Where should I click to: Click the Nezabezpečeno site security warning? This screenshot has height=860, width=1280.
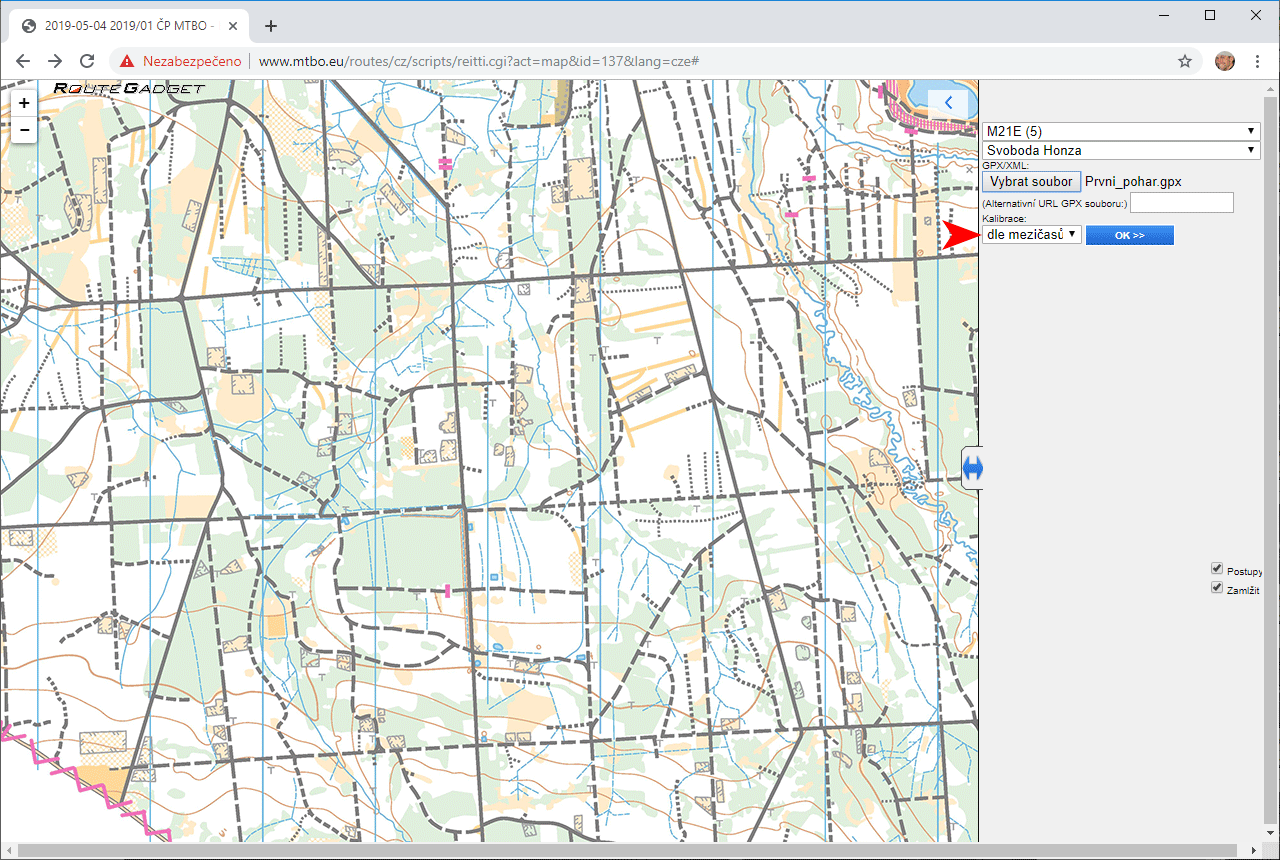(181, 61)
